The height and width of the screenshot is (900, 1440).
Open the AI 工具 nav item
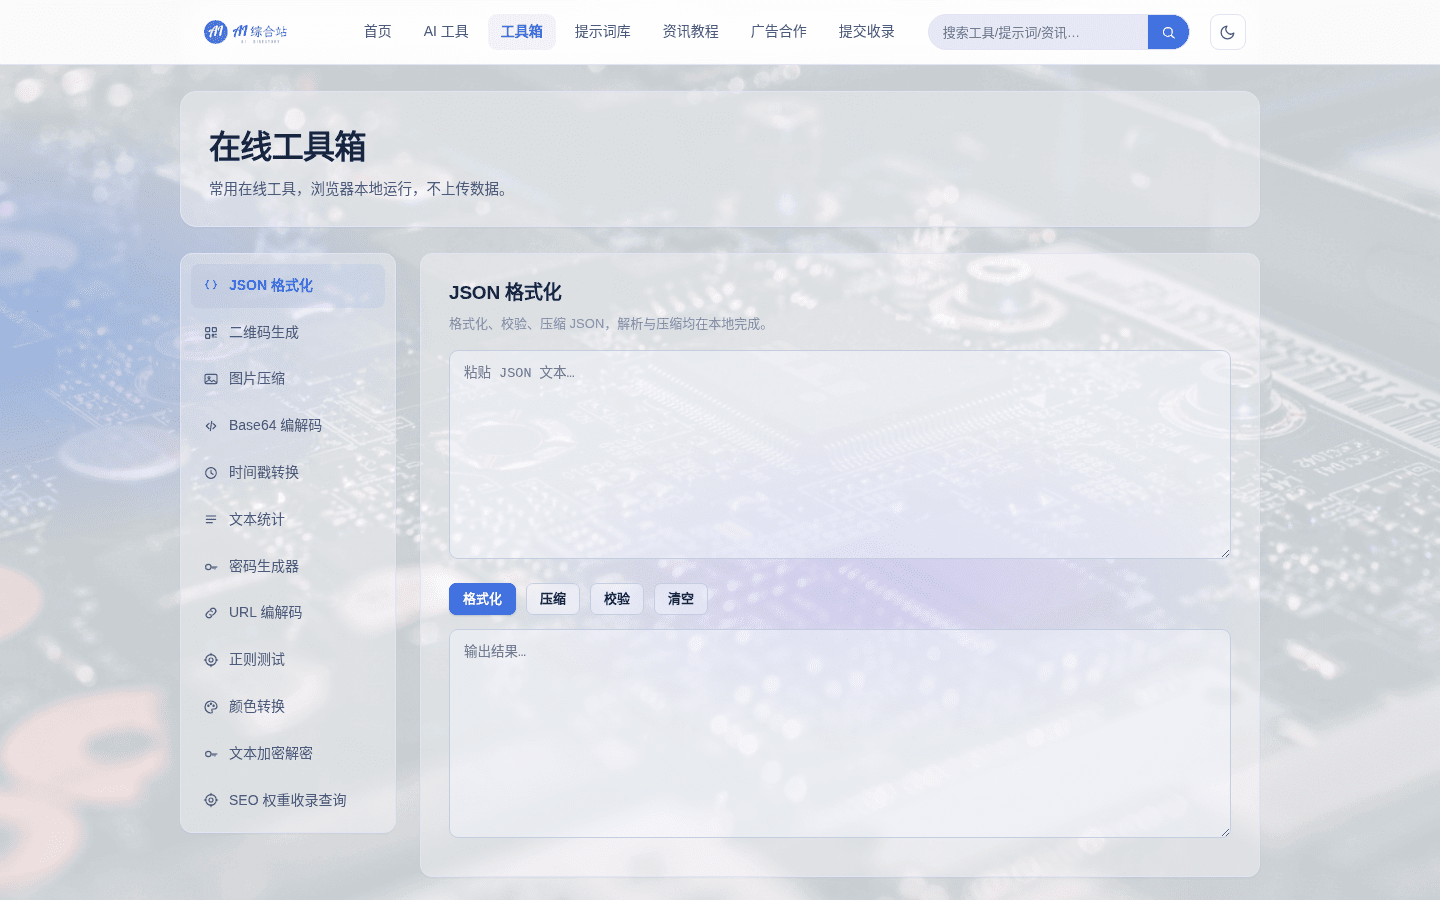coord(446,32)
